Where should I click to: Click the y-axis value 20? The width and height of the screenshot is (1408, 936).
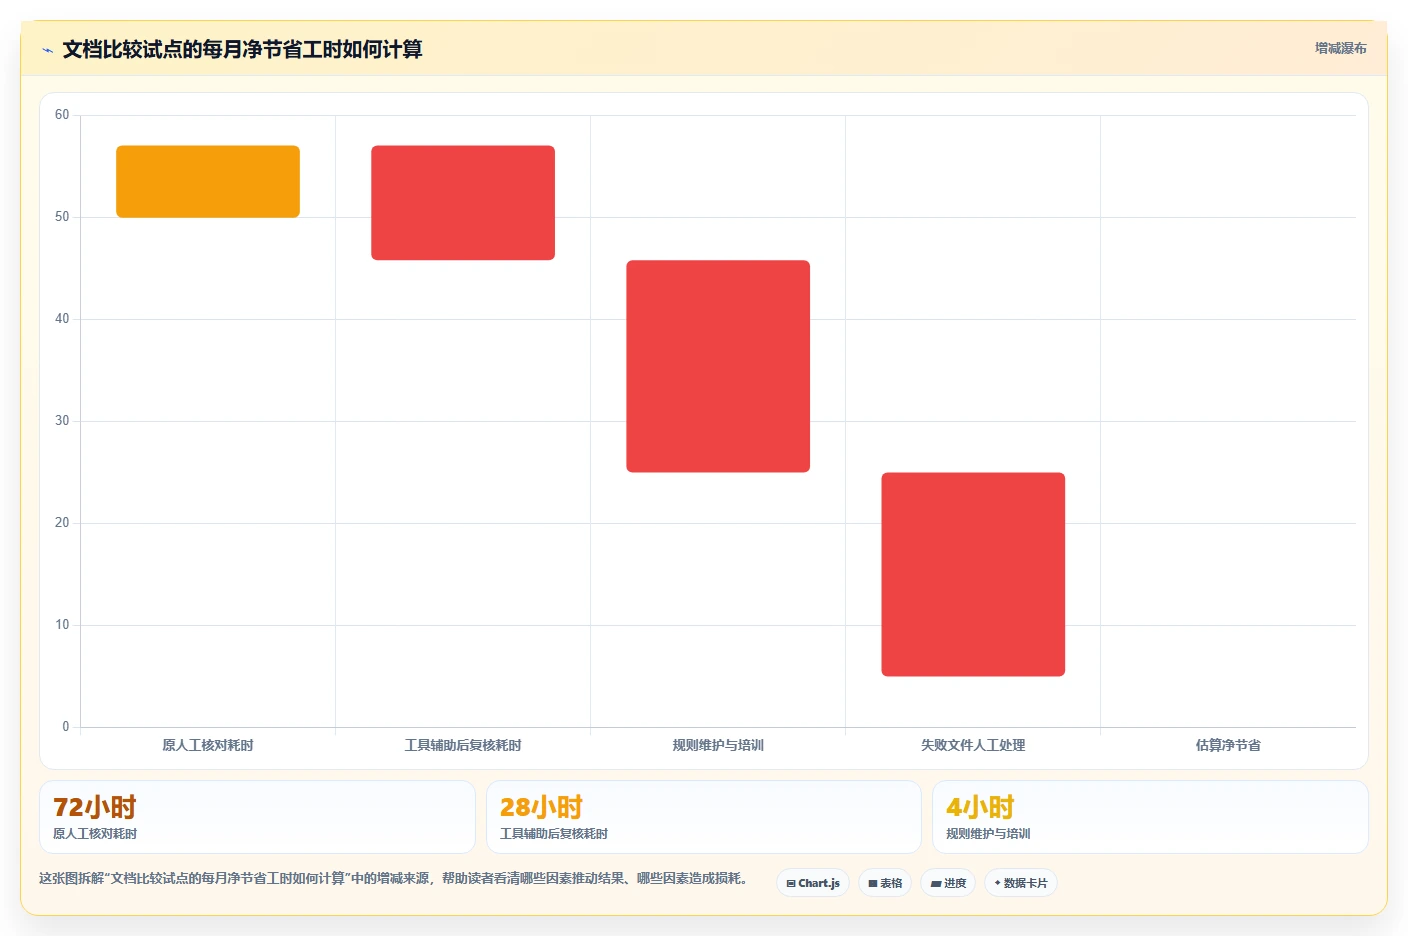point(62,523)
